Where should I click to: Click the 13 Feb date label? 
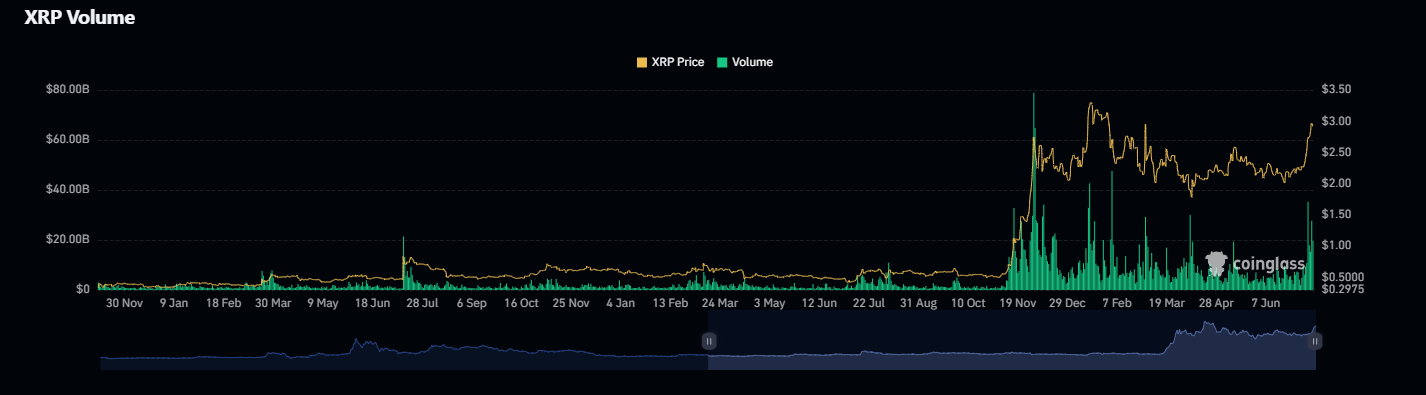click(670, 303)
